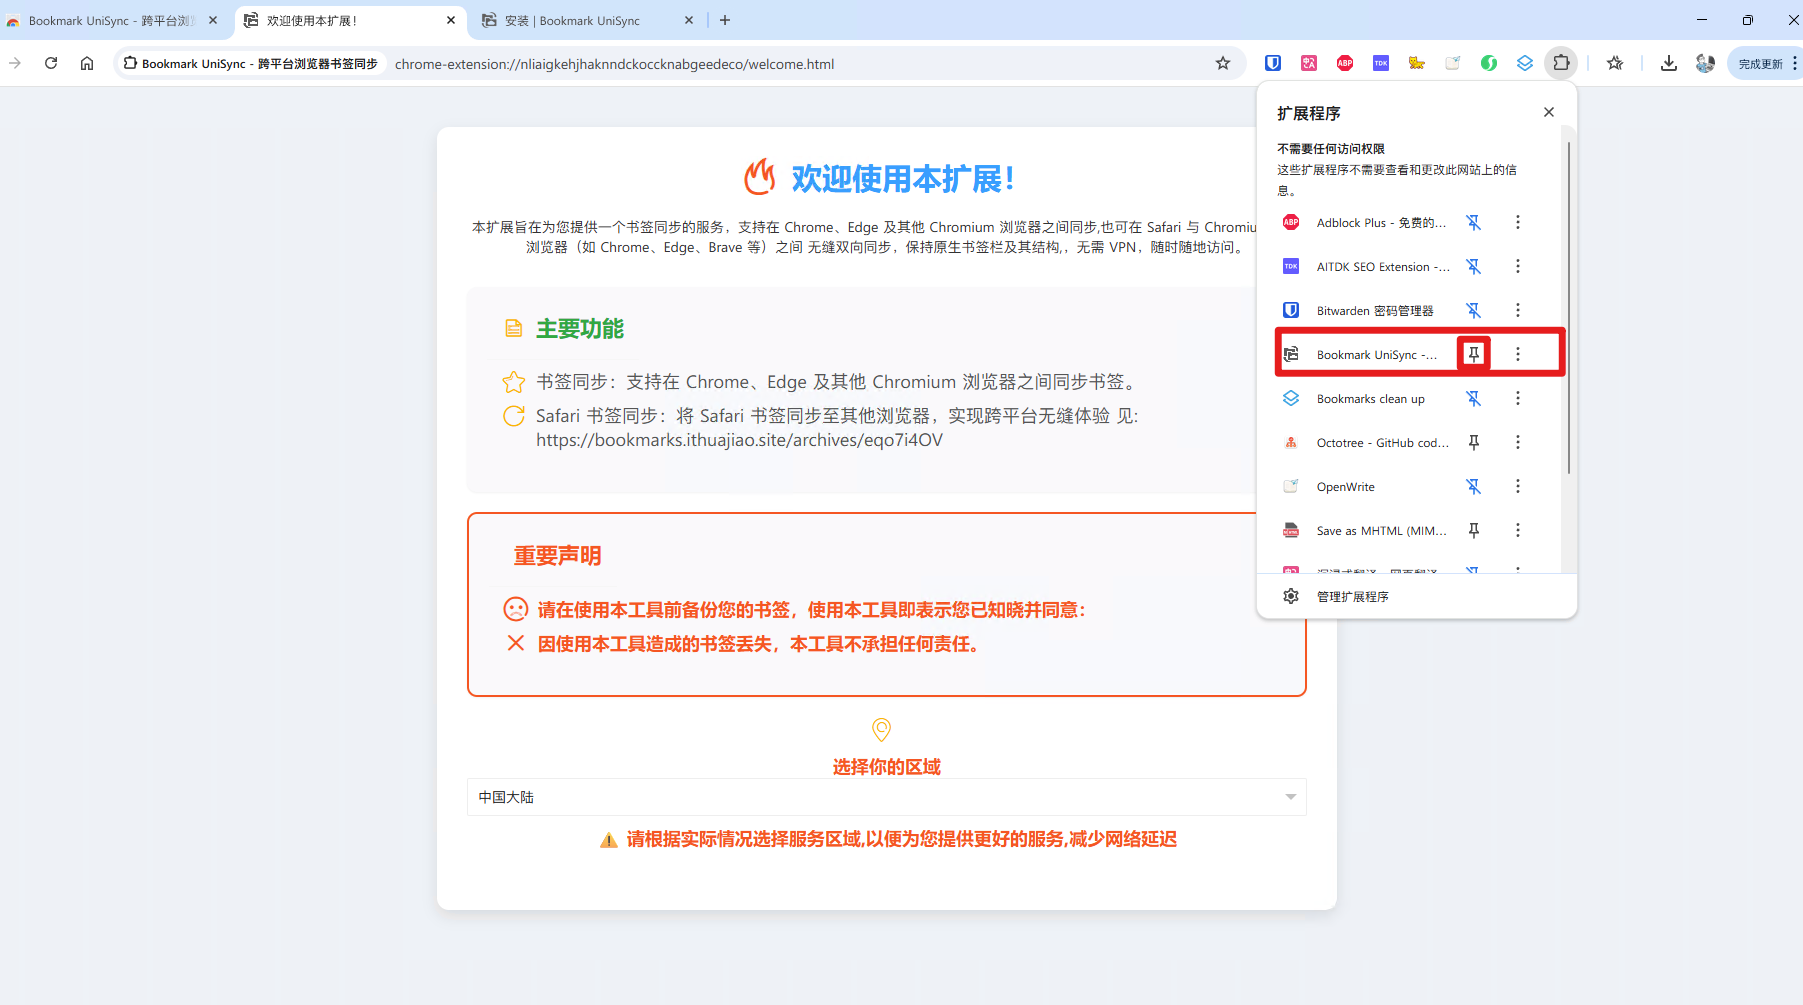Pin the Bookmarks clean up extension
The width and height of the screenshot is (1803, 1005).
(1474, 398)
